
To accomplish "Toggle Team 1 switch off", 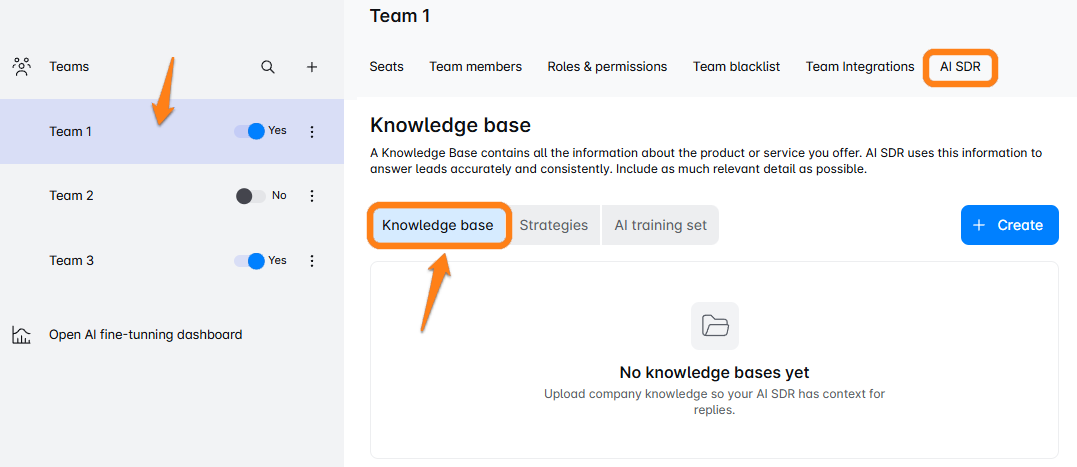I will click(x=249, y=131).
